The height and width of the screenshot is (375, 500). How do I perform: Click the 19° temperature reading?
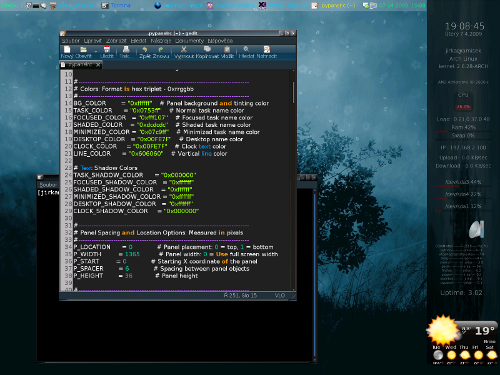pyautogui.click(x=485, y=331)
